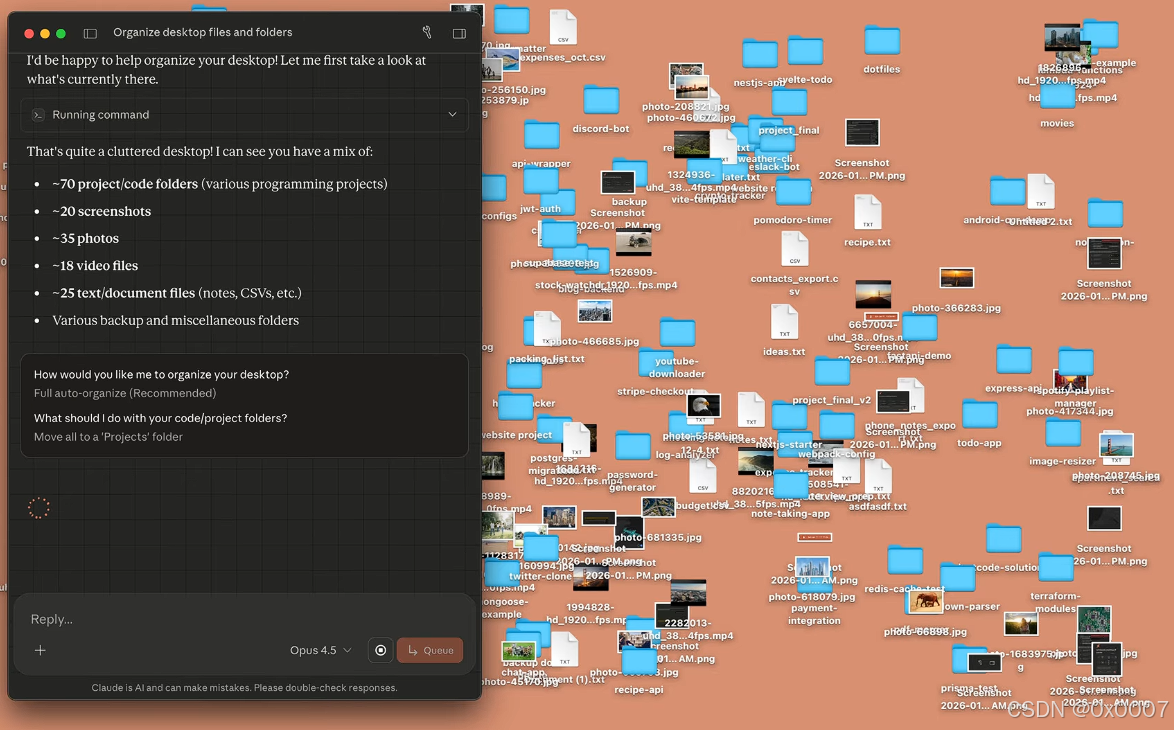The image size is (1174, 730).
Task: Select the youtube-downloader folder icon
Action: coord(678,332)
